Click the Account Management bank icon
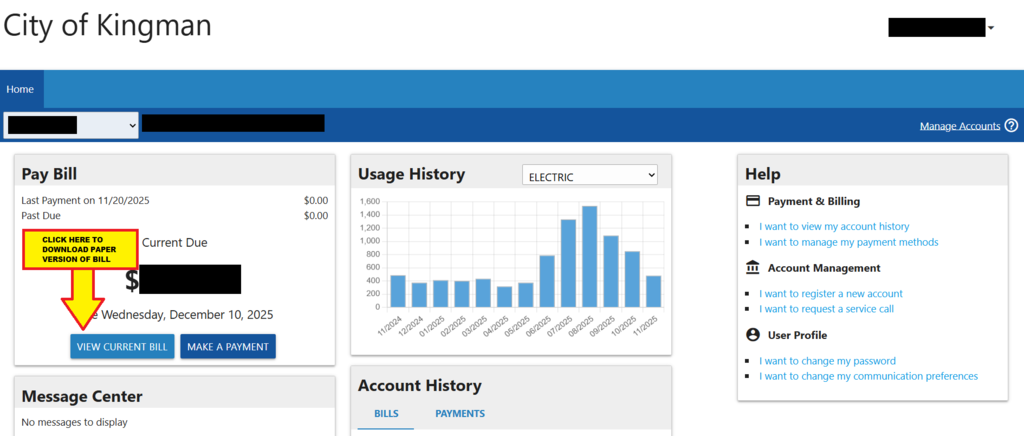This screenshot has width=1024, height=436. click(x=753, y=268)
